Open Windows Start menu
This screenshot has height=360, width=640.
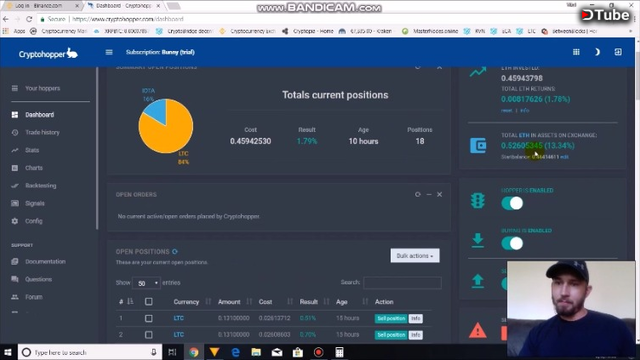8,352
